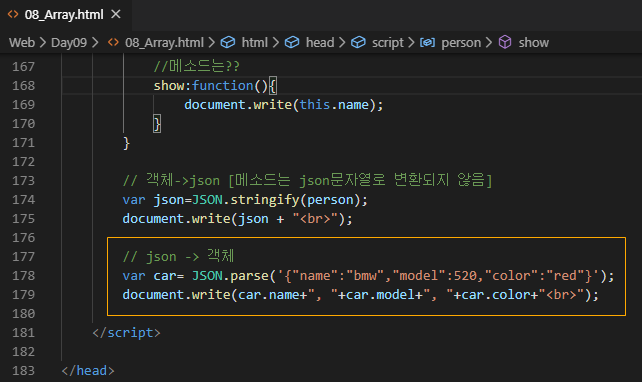Expand breadcrumb chevron after Web
This screenshot has width=642, height=382.
pyautogui.click(x=43, y=43)
